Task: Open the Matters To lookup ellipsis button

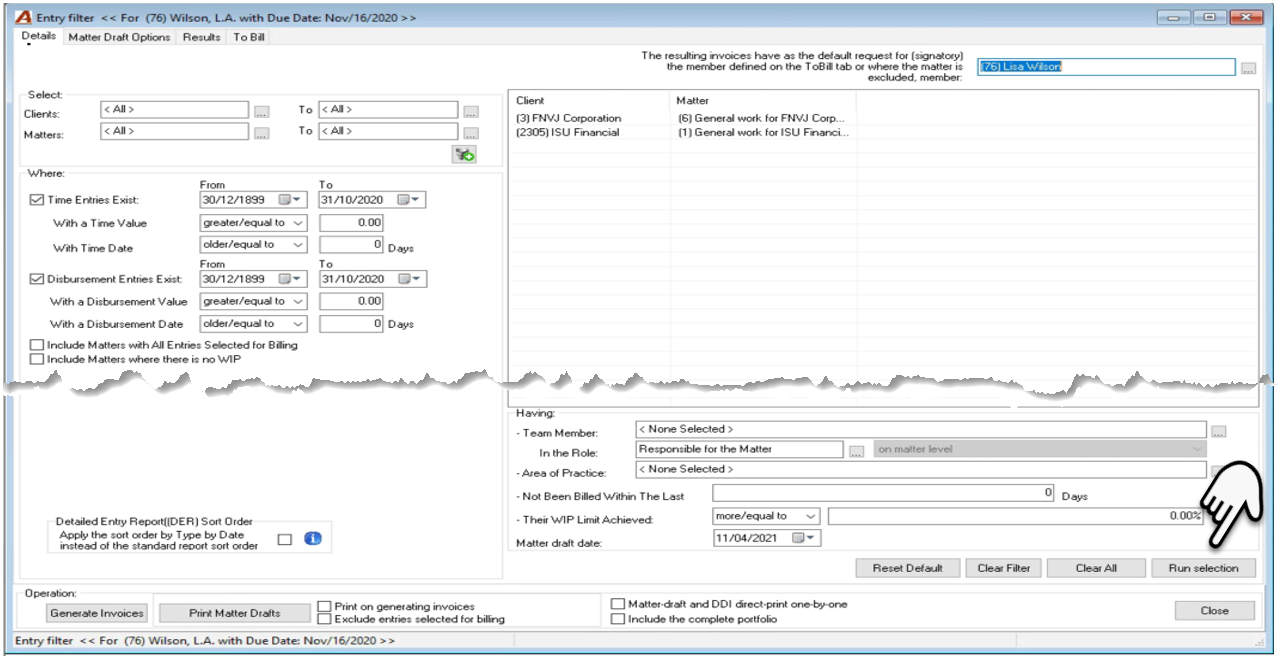Action: [471, 133]
